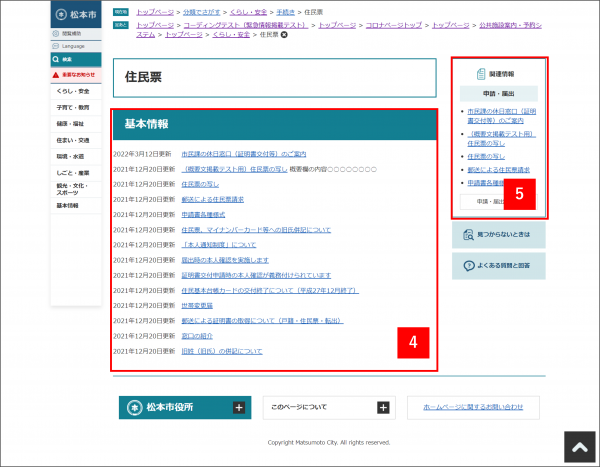Screen dimensions: 600x467
Task: Open 観光・文化・スポーツ menu item
Action: [x=73, y=188]
